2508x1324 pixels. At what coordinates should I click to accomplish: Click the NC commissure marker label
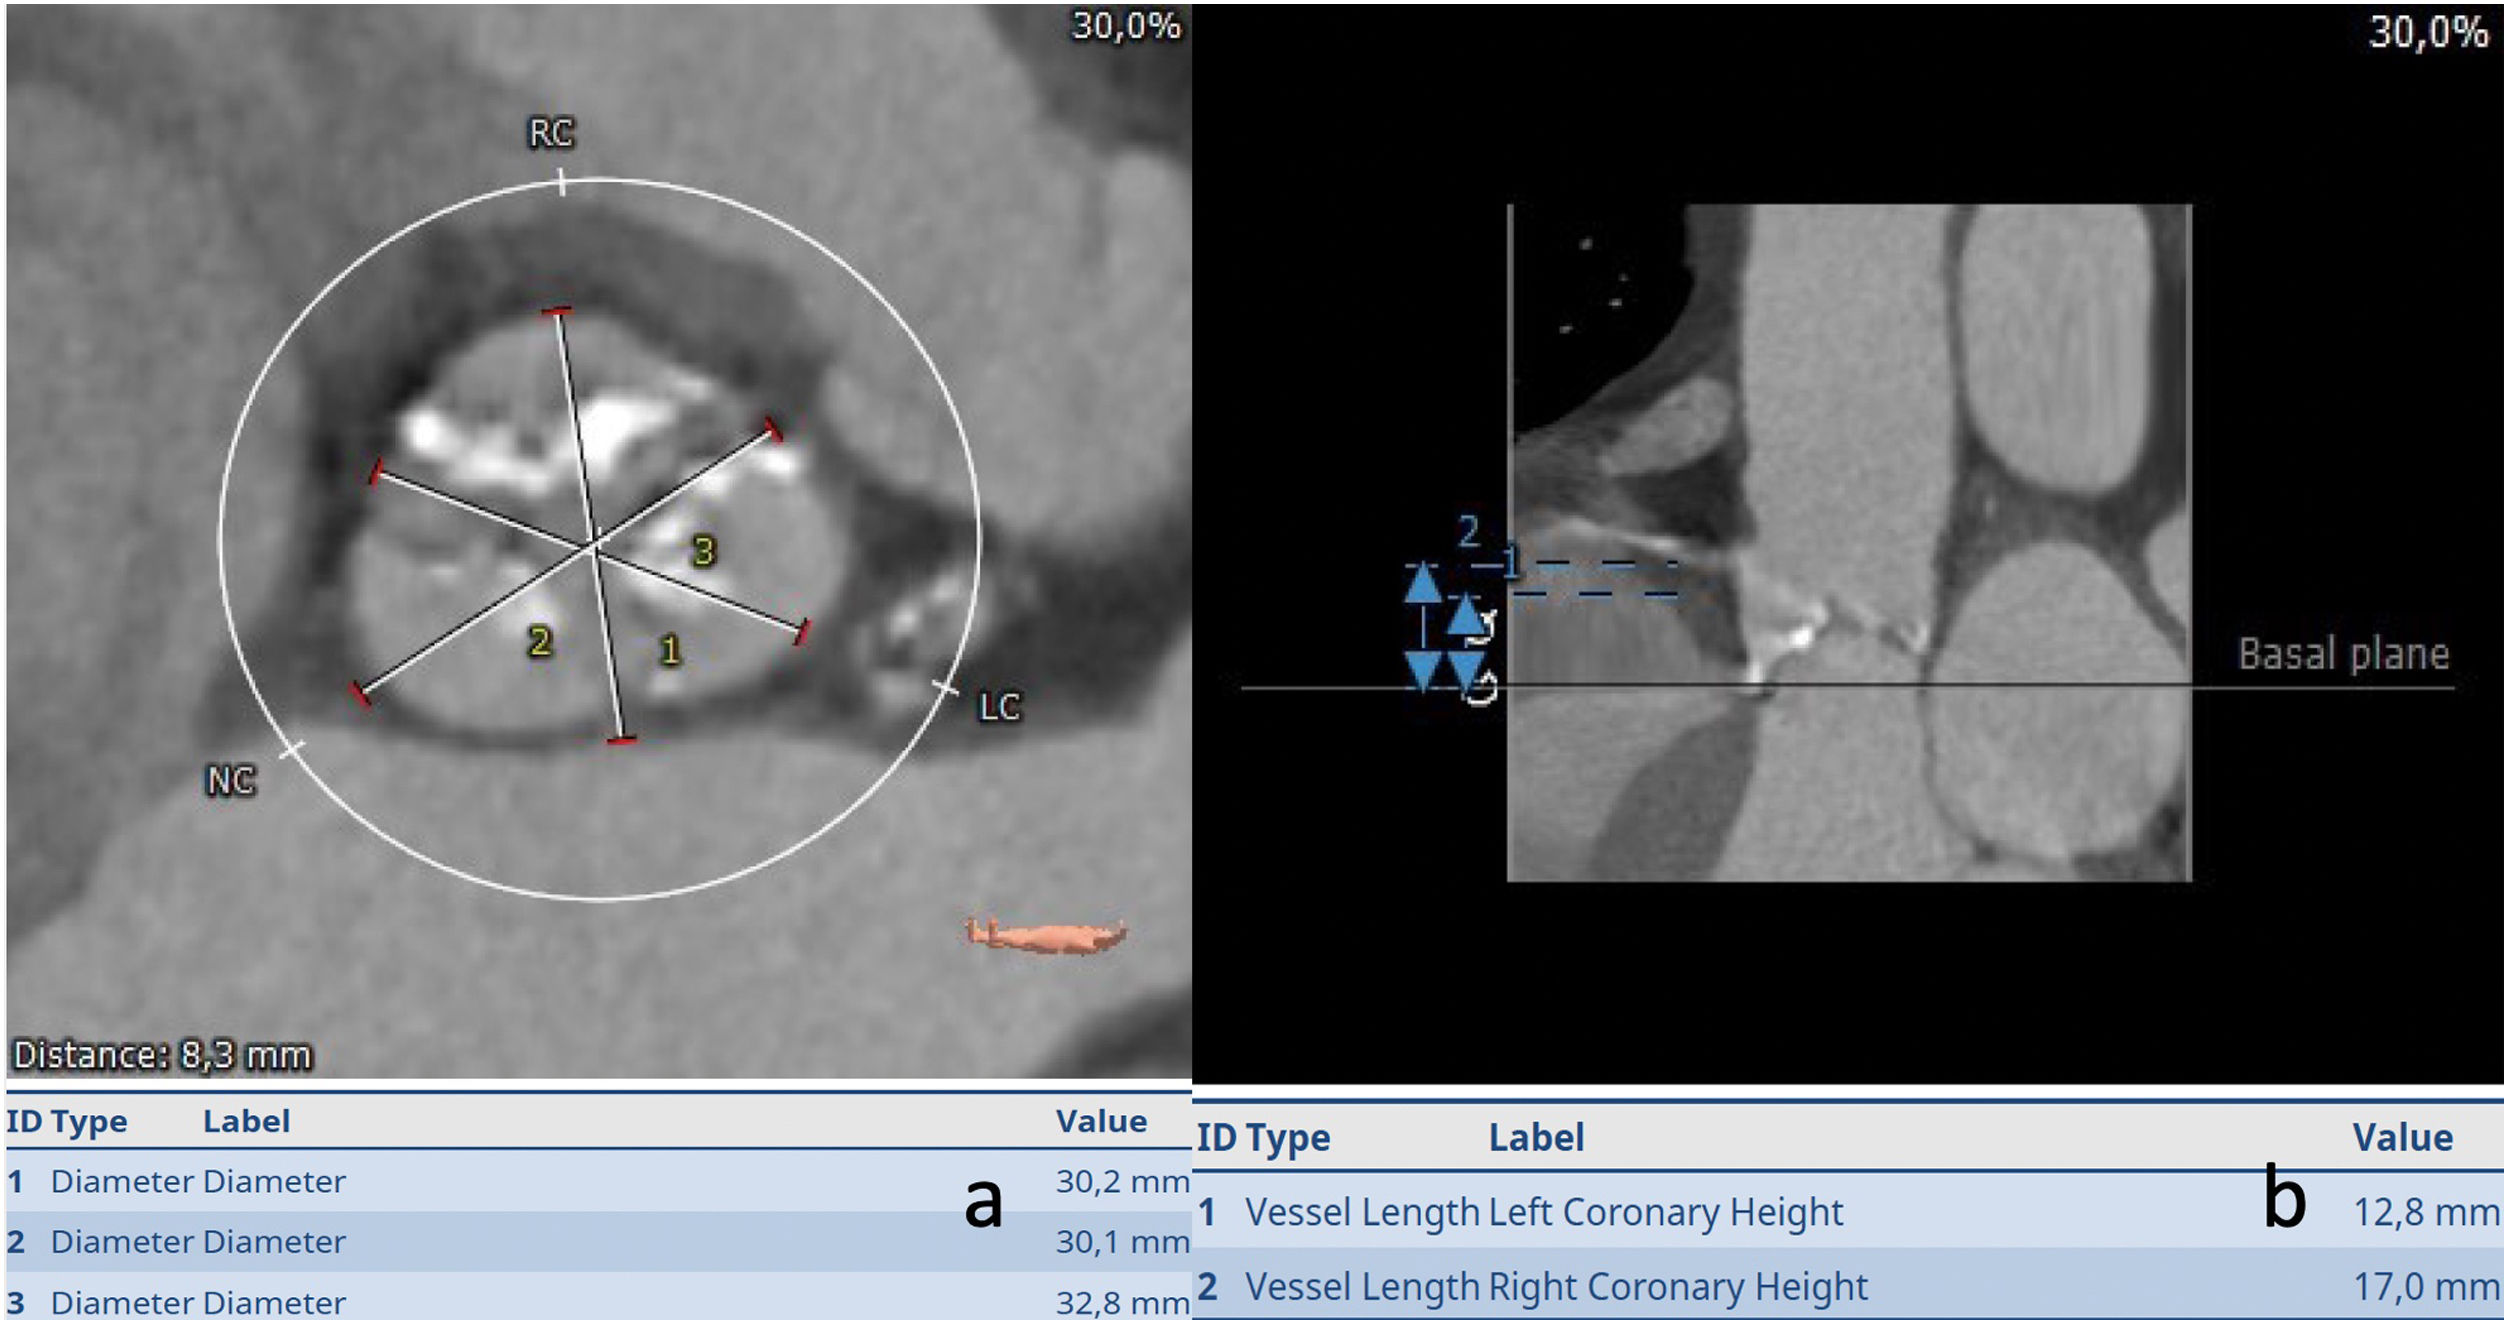(x=230, y=781)
